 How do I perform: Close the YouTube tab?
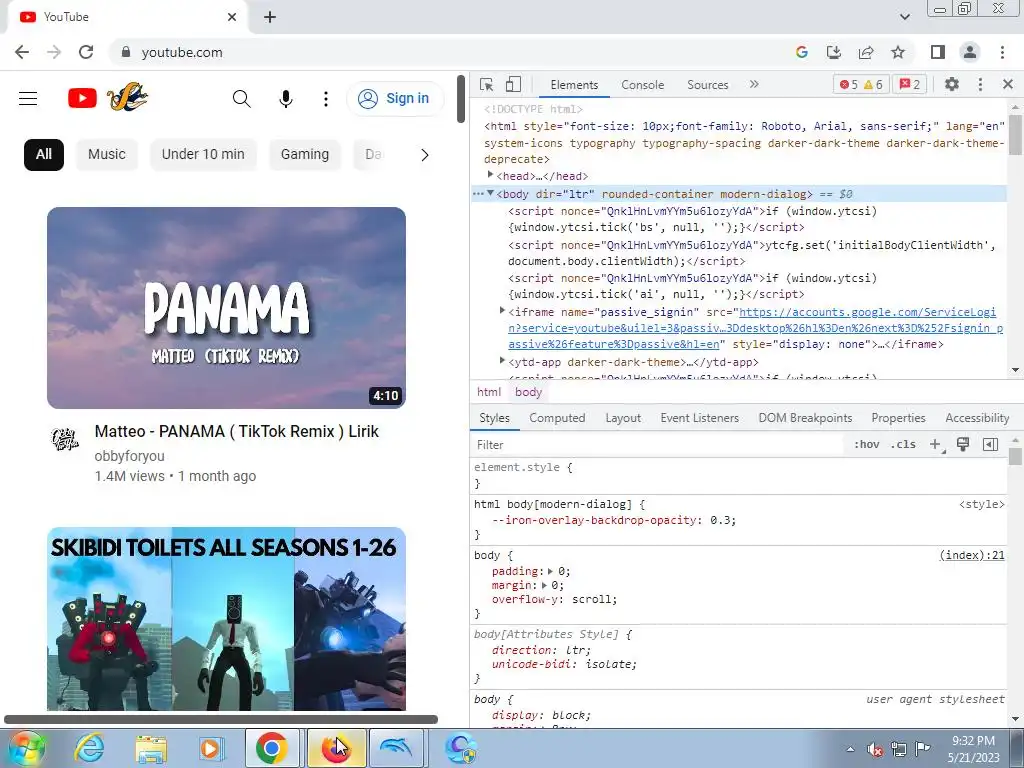[x=232, y=17]
